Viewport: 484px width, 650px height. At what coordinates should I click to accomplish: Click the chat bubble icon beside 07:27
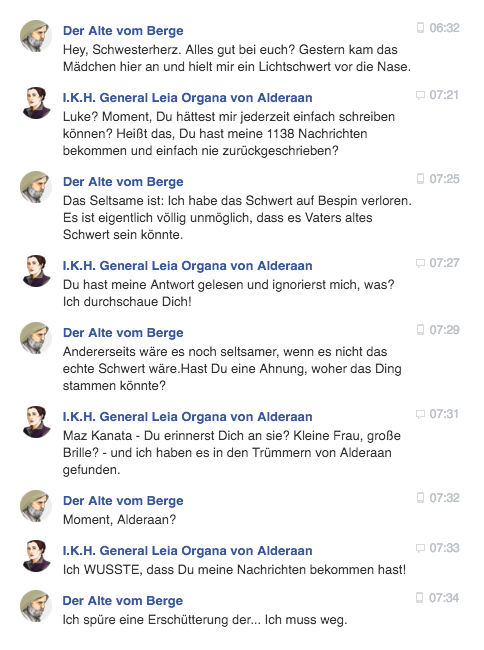[x=420, y=263]
